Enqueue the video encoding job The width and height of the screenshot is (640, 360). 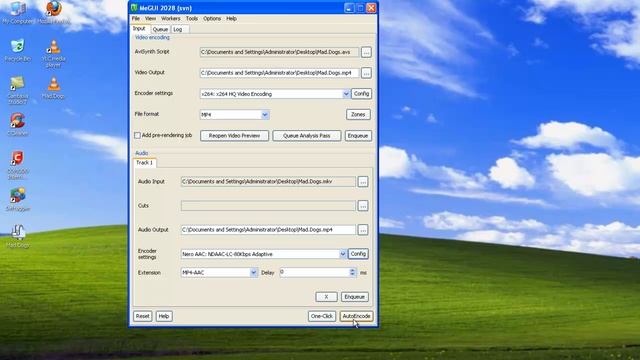coord(358,136)
